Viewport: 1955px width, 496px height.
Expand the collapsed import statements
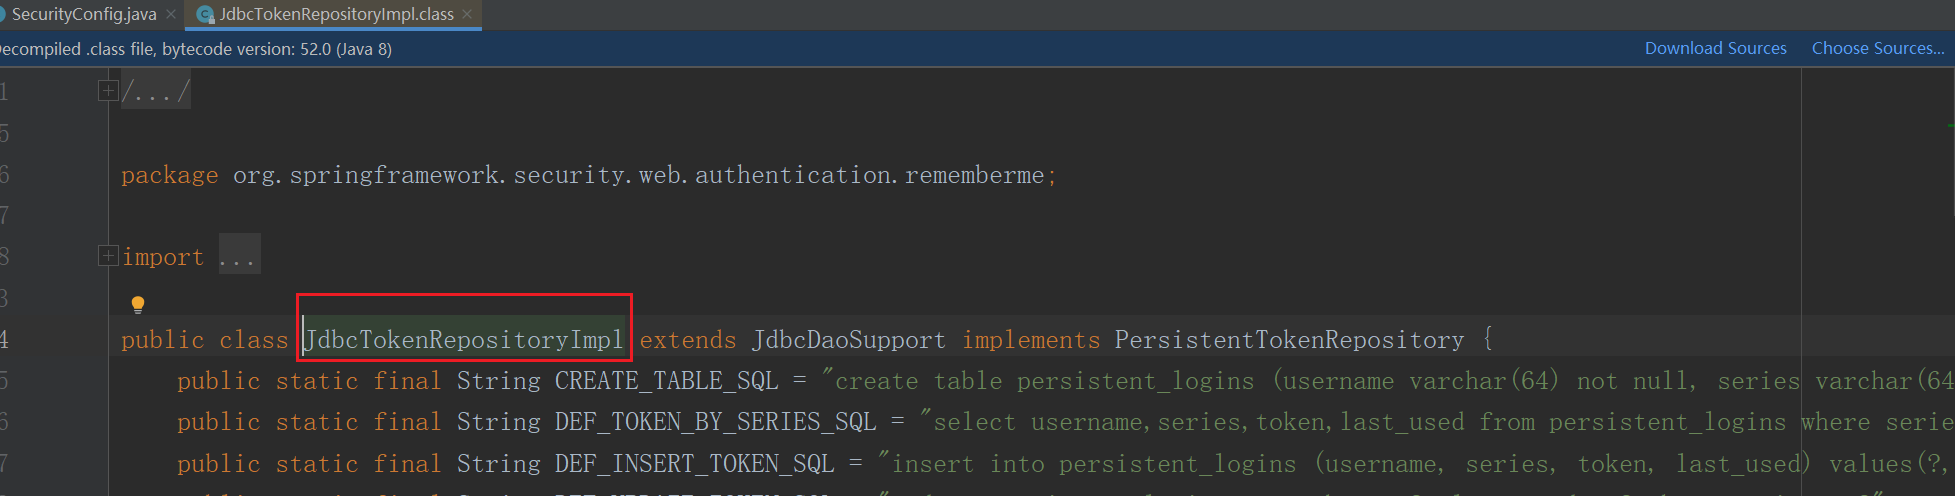(x=108, y=256)
